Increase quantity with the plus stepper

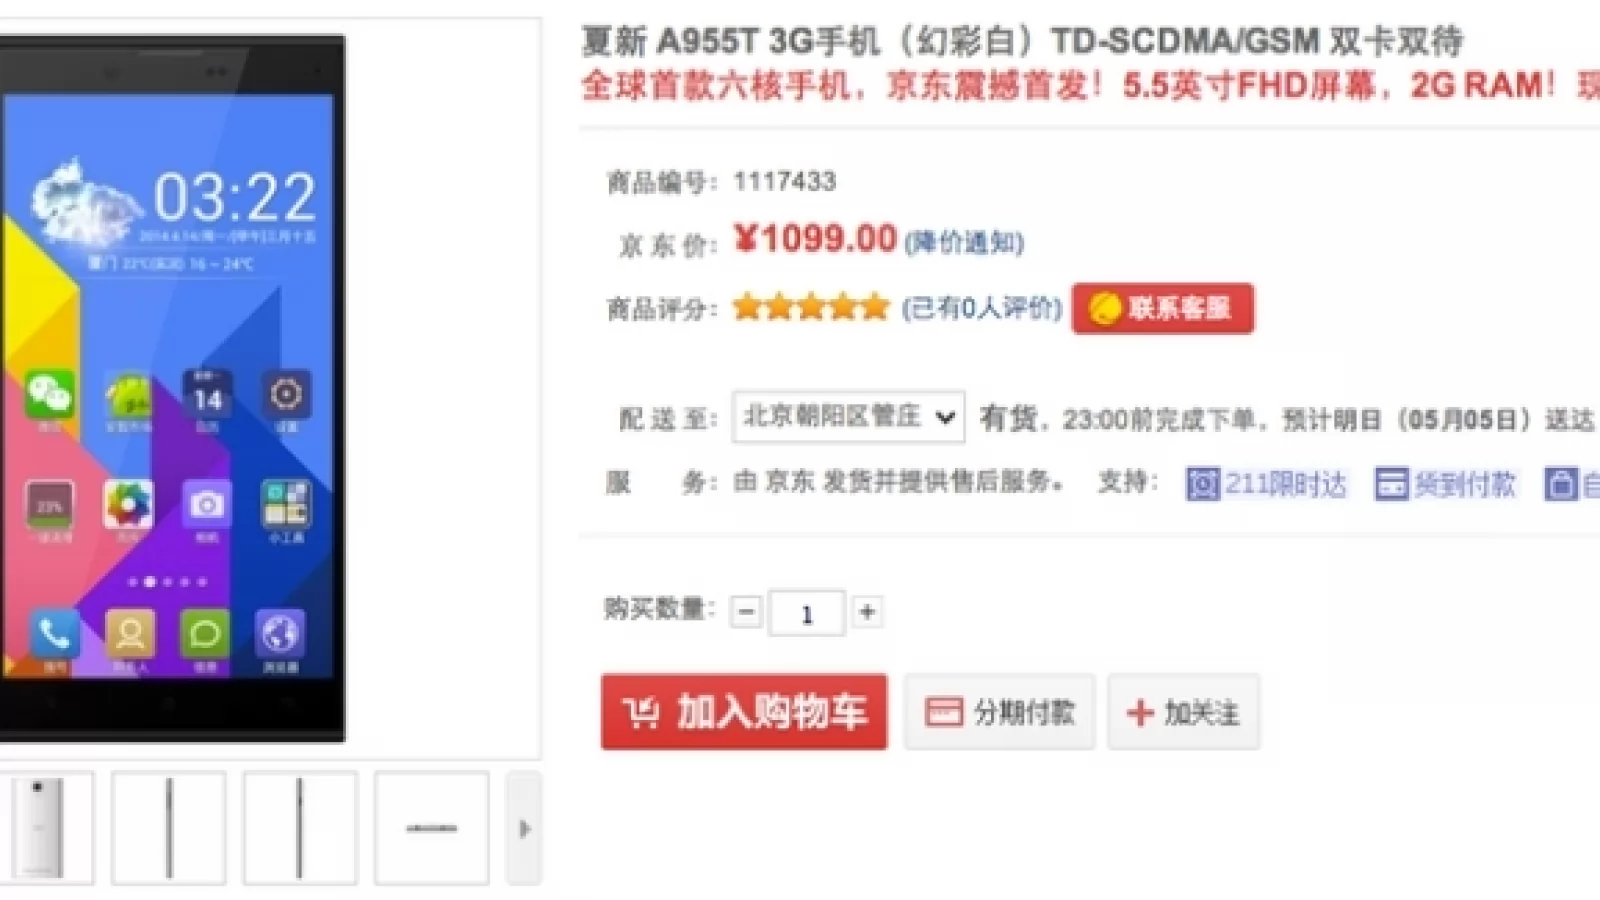coord(867,612)
